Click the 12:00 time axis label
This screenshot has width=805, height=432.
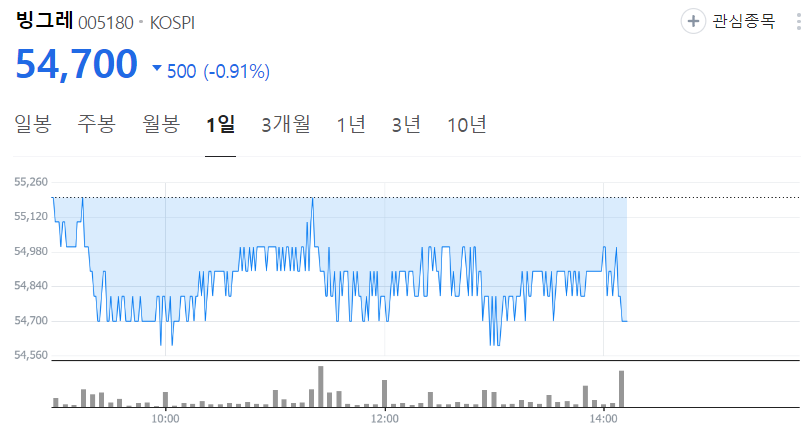[385, 419]
